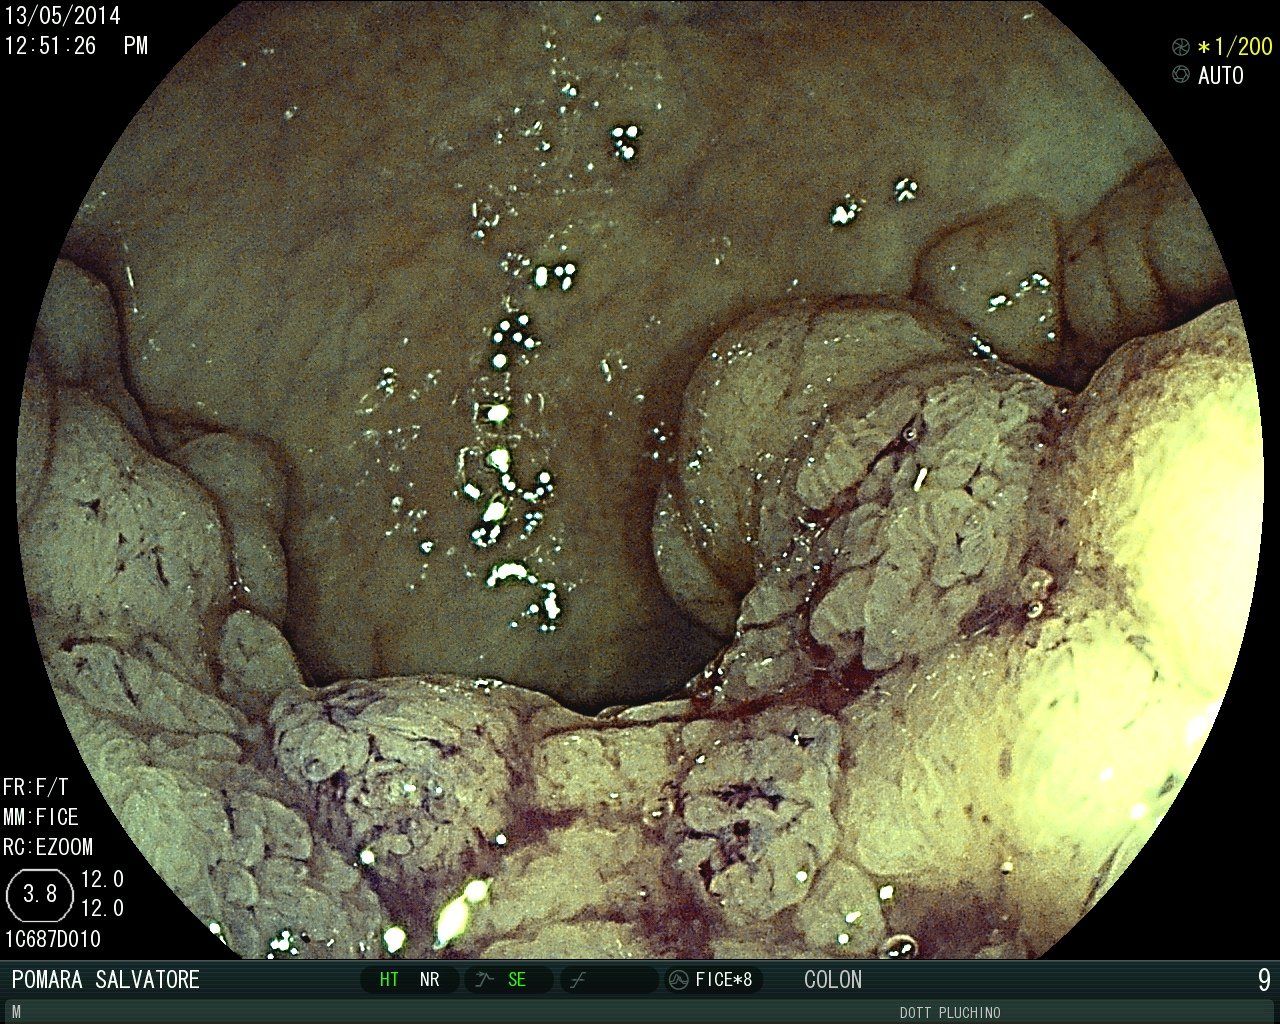Viewport: 1280px width, 1024px height.
Task: Click the RC:EZOOM setting line
Action: [48, 847]
